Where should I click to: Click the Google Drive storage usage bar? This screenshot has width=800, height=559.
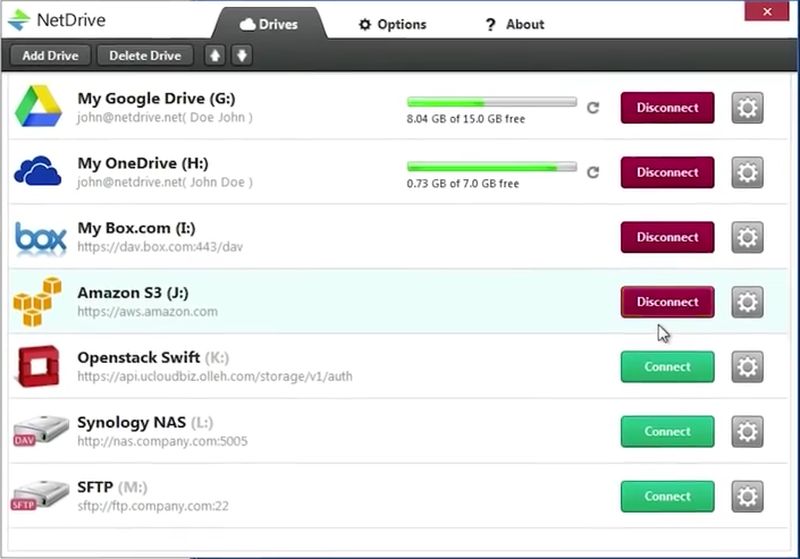coord(492,103)
